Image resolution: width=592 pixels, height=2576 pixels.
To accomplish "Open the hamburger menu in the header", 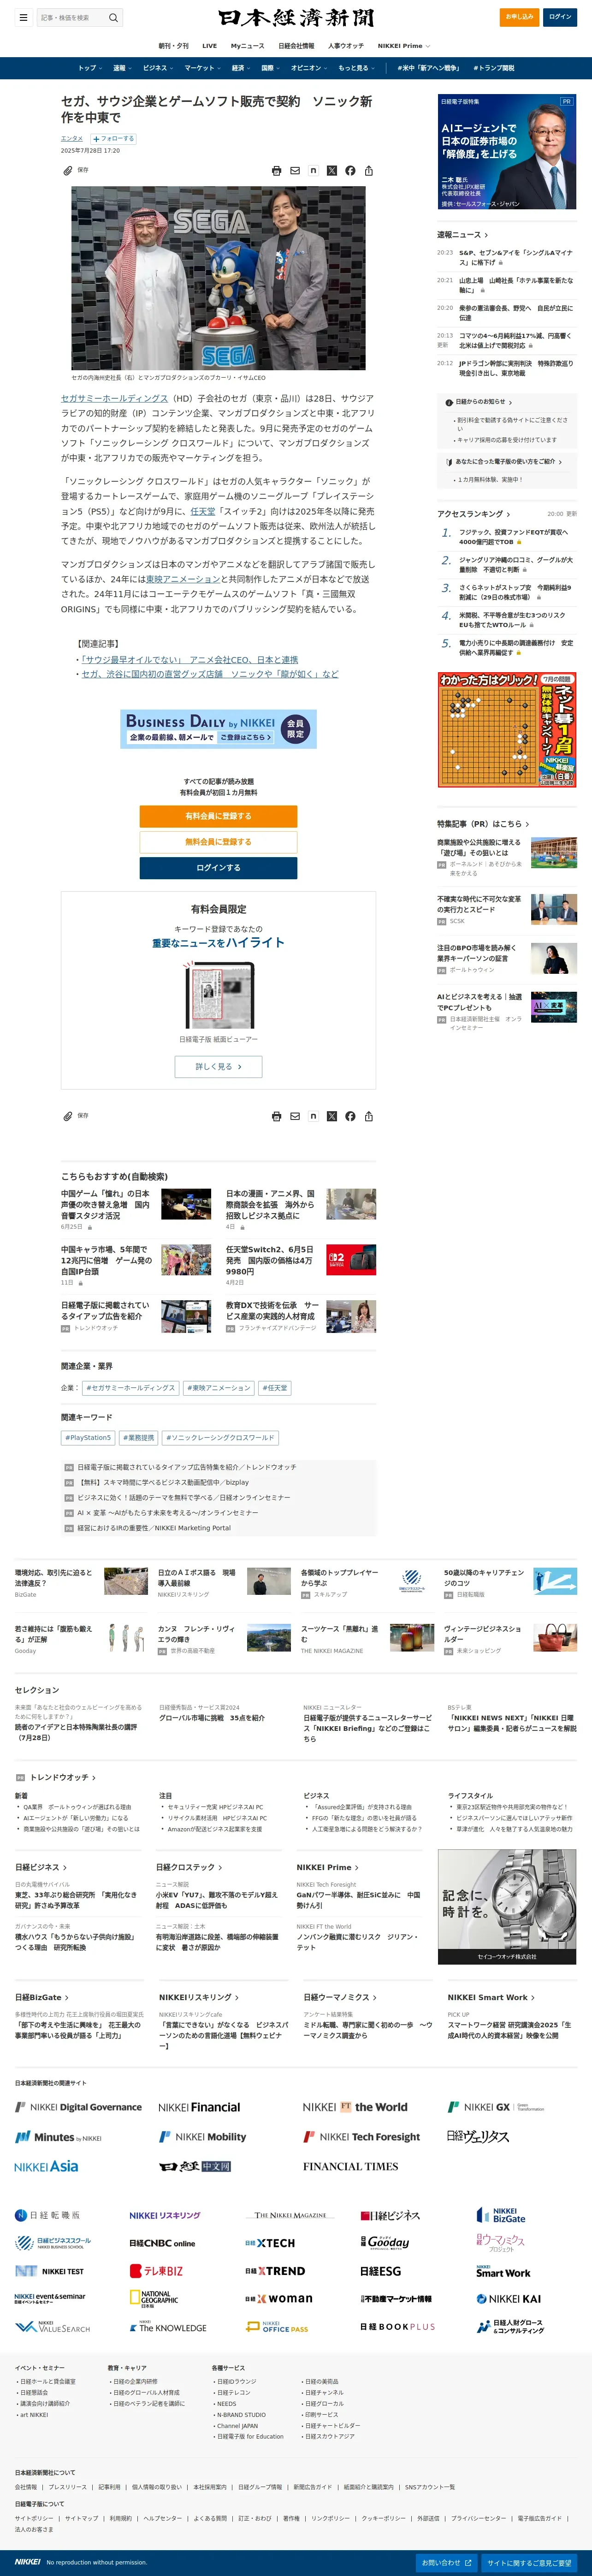I will click(23, 17).
